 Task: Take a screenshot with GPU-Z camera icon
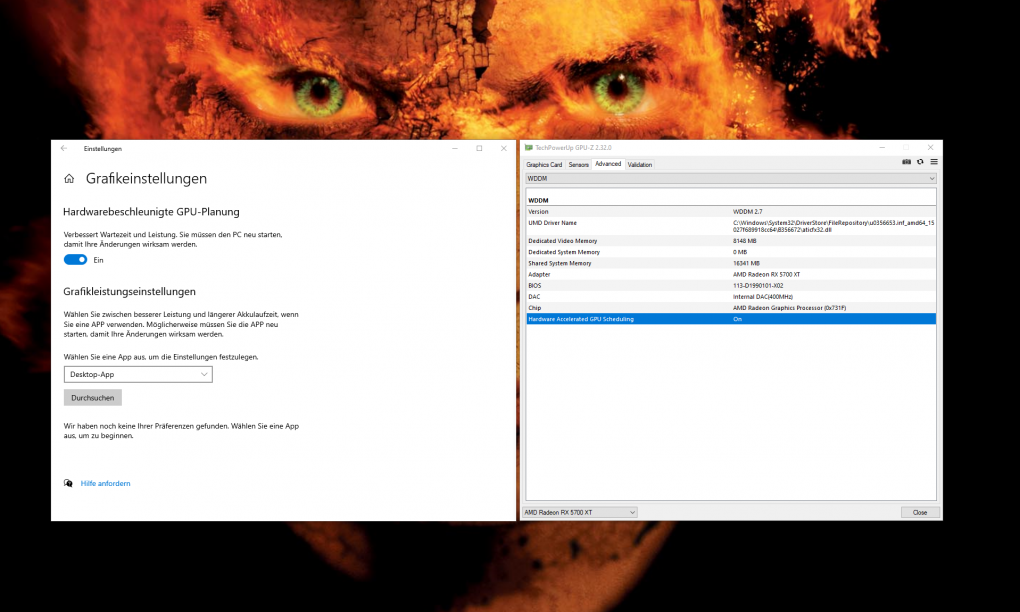point(906,162)
